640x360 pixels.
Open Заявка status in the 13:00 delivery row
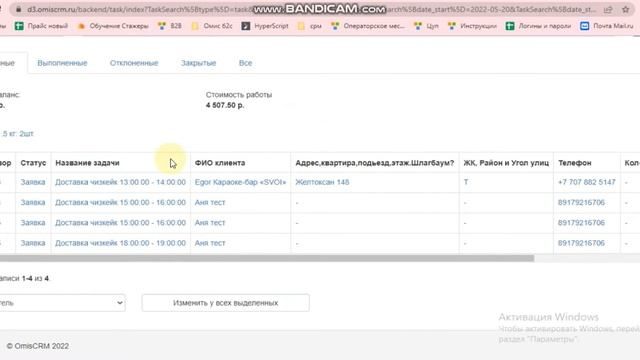point(33,182)
